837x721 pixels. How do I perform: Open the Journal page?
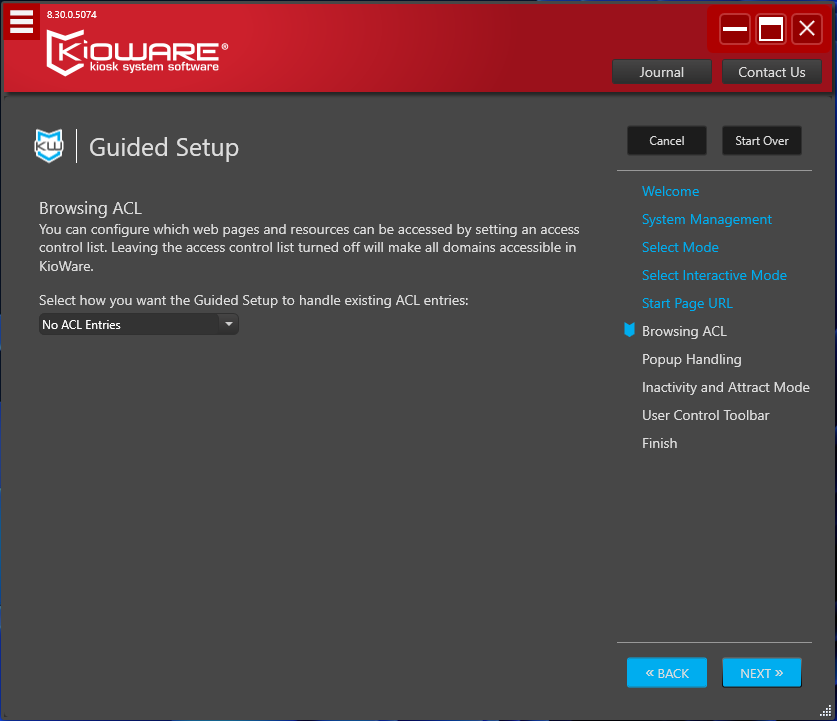click(661, 71)
